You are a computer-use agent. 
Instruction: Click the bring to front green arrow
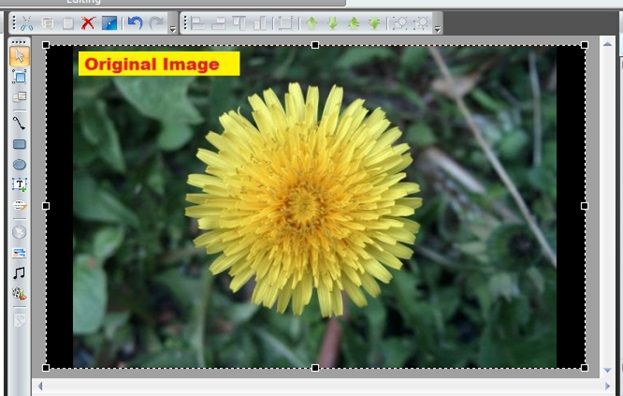(354, 23)
